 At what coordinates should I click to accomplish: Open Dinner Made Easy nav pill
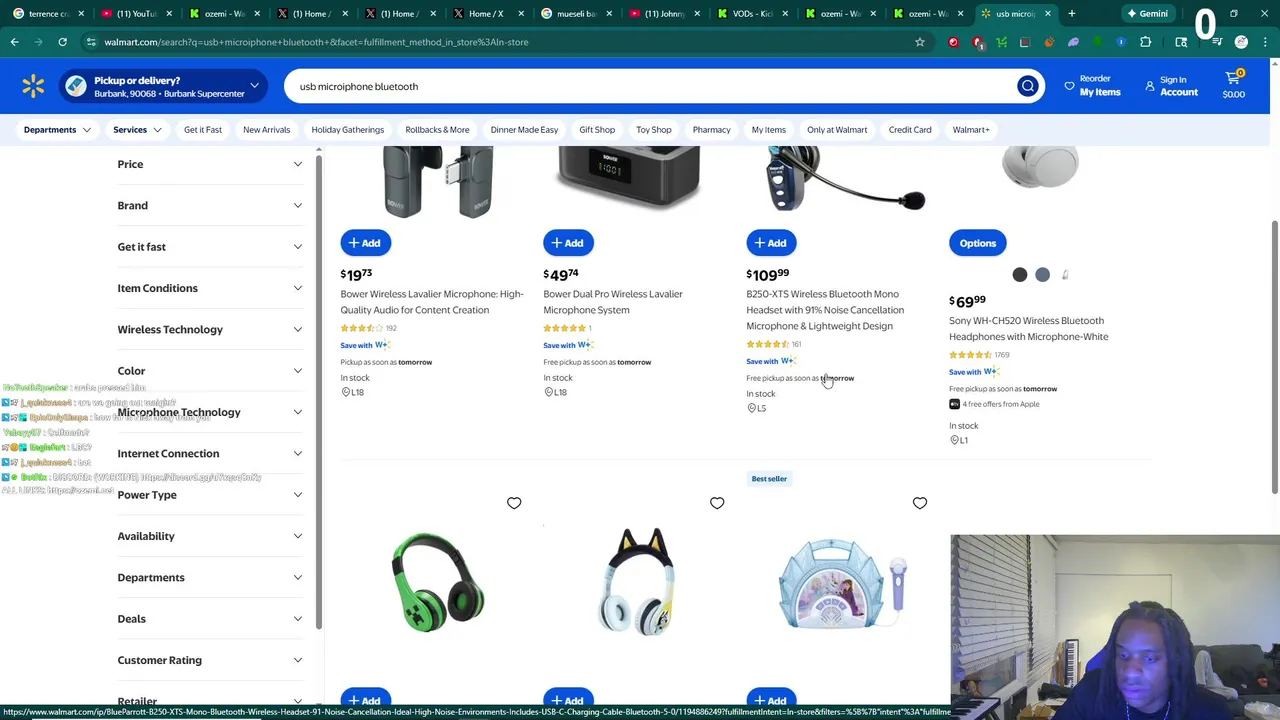click(524, 129)
